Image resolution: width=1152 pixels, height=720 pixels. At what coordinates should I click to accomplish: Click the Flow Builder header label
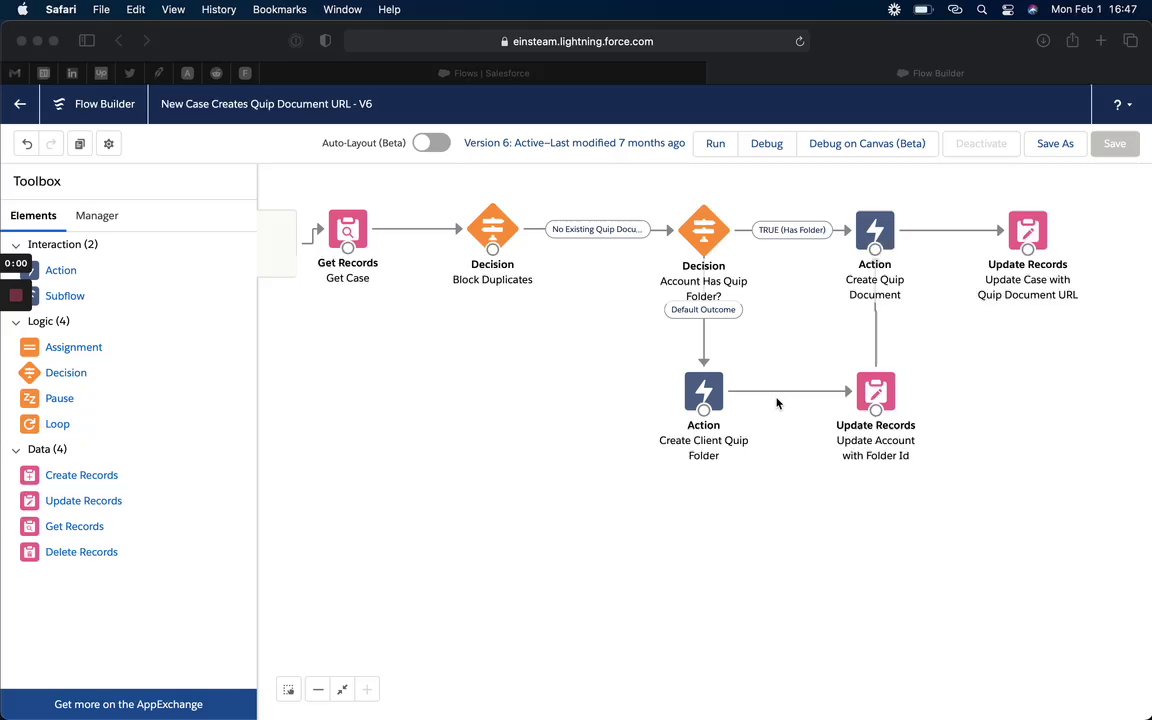[x=104, y=104]
